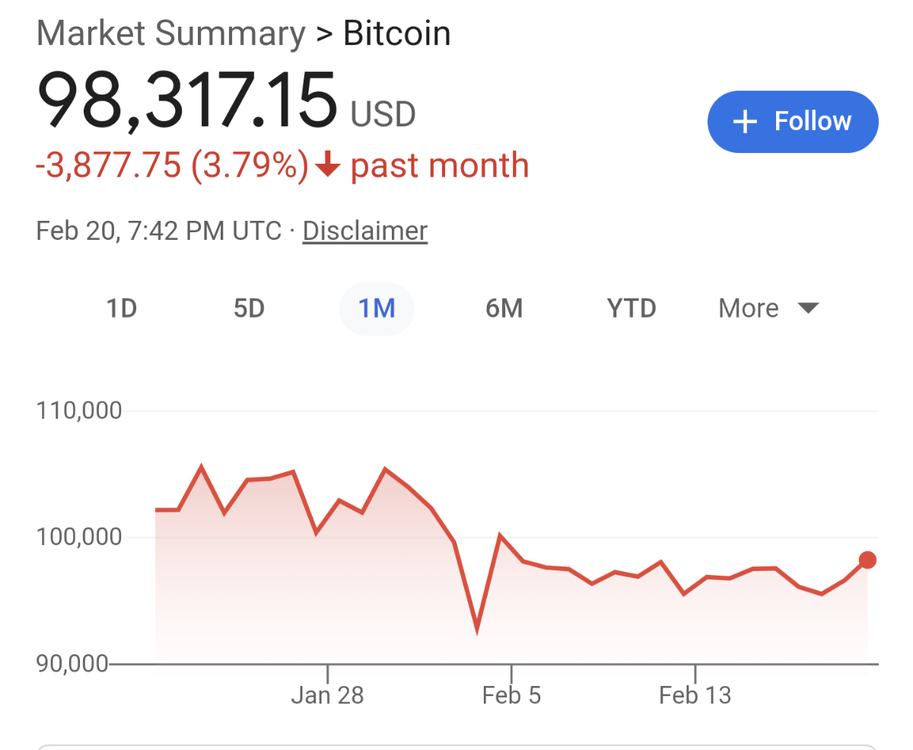This screenshot has height=750, width=913.
Task: Select the highlighted 1M range tab
Action: point(377,308)
